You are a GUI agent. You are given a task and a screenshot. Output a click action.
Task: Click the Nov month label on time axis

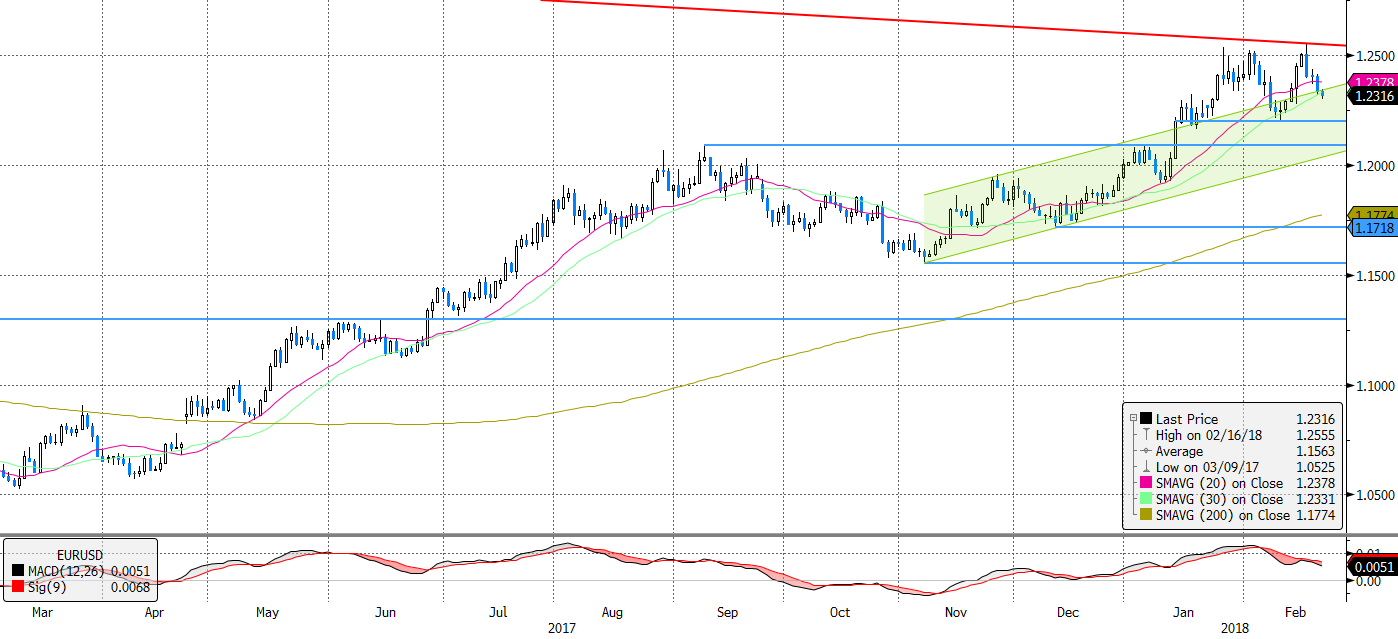coord(956,610)
